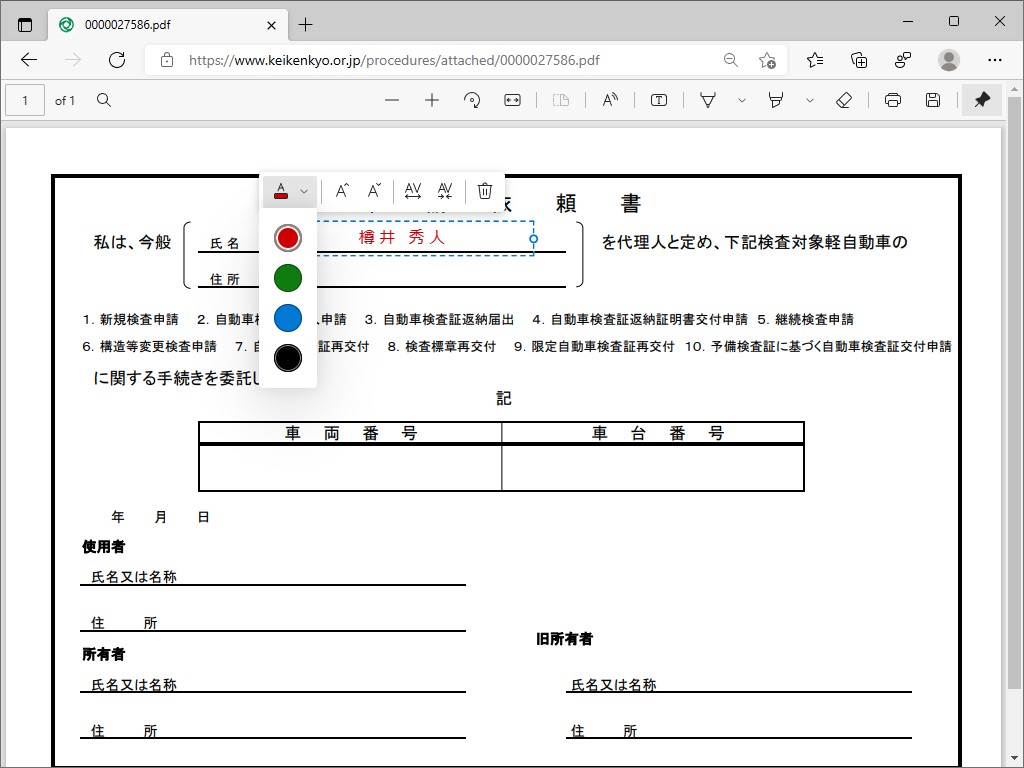This screenshot has width=1024, height=768.
Task: Print the PDF document
Action: click(x=893, y=100)
